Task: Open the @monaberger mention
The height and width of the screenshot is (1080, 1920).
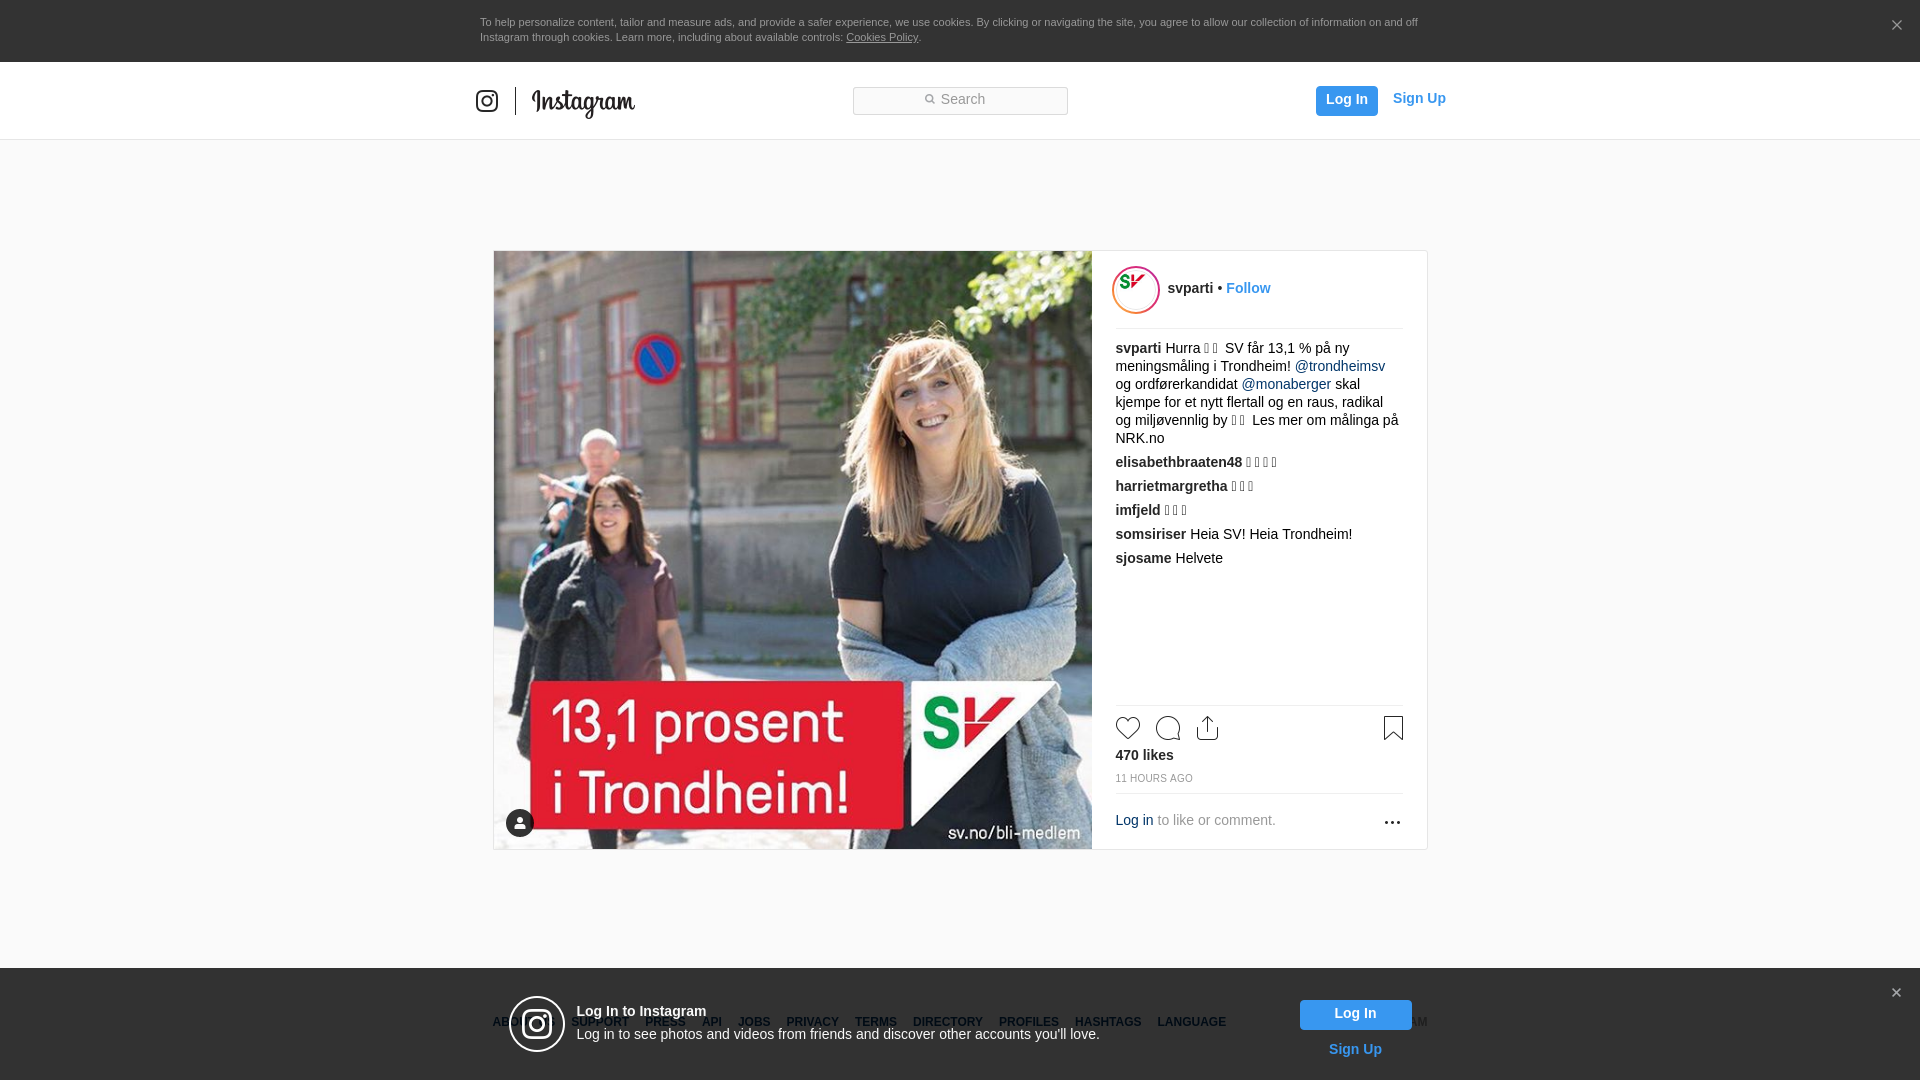Action: pyautogui.click(x=1286, y=384)
